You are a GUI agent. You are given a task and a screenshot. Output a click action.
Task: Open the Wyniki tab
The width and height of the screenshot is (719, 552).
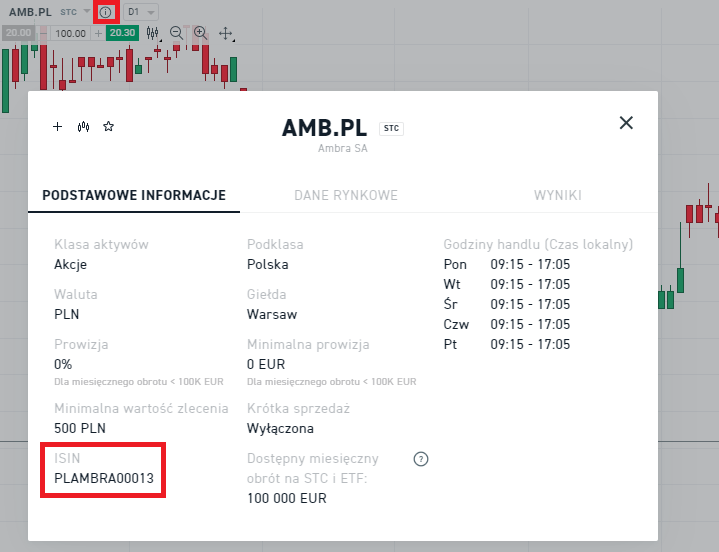click(x=557, y=195)
